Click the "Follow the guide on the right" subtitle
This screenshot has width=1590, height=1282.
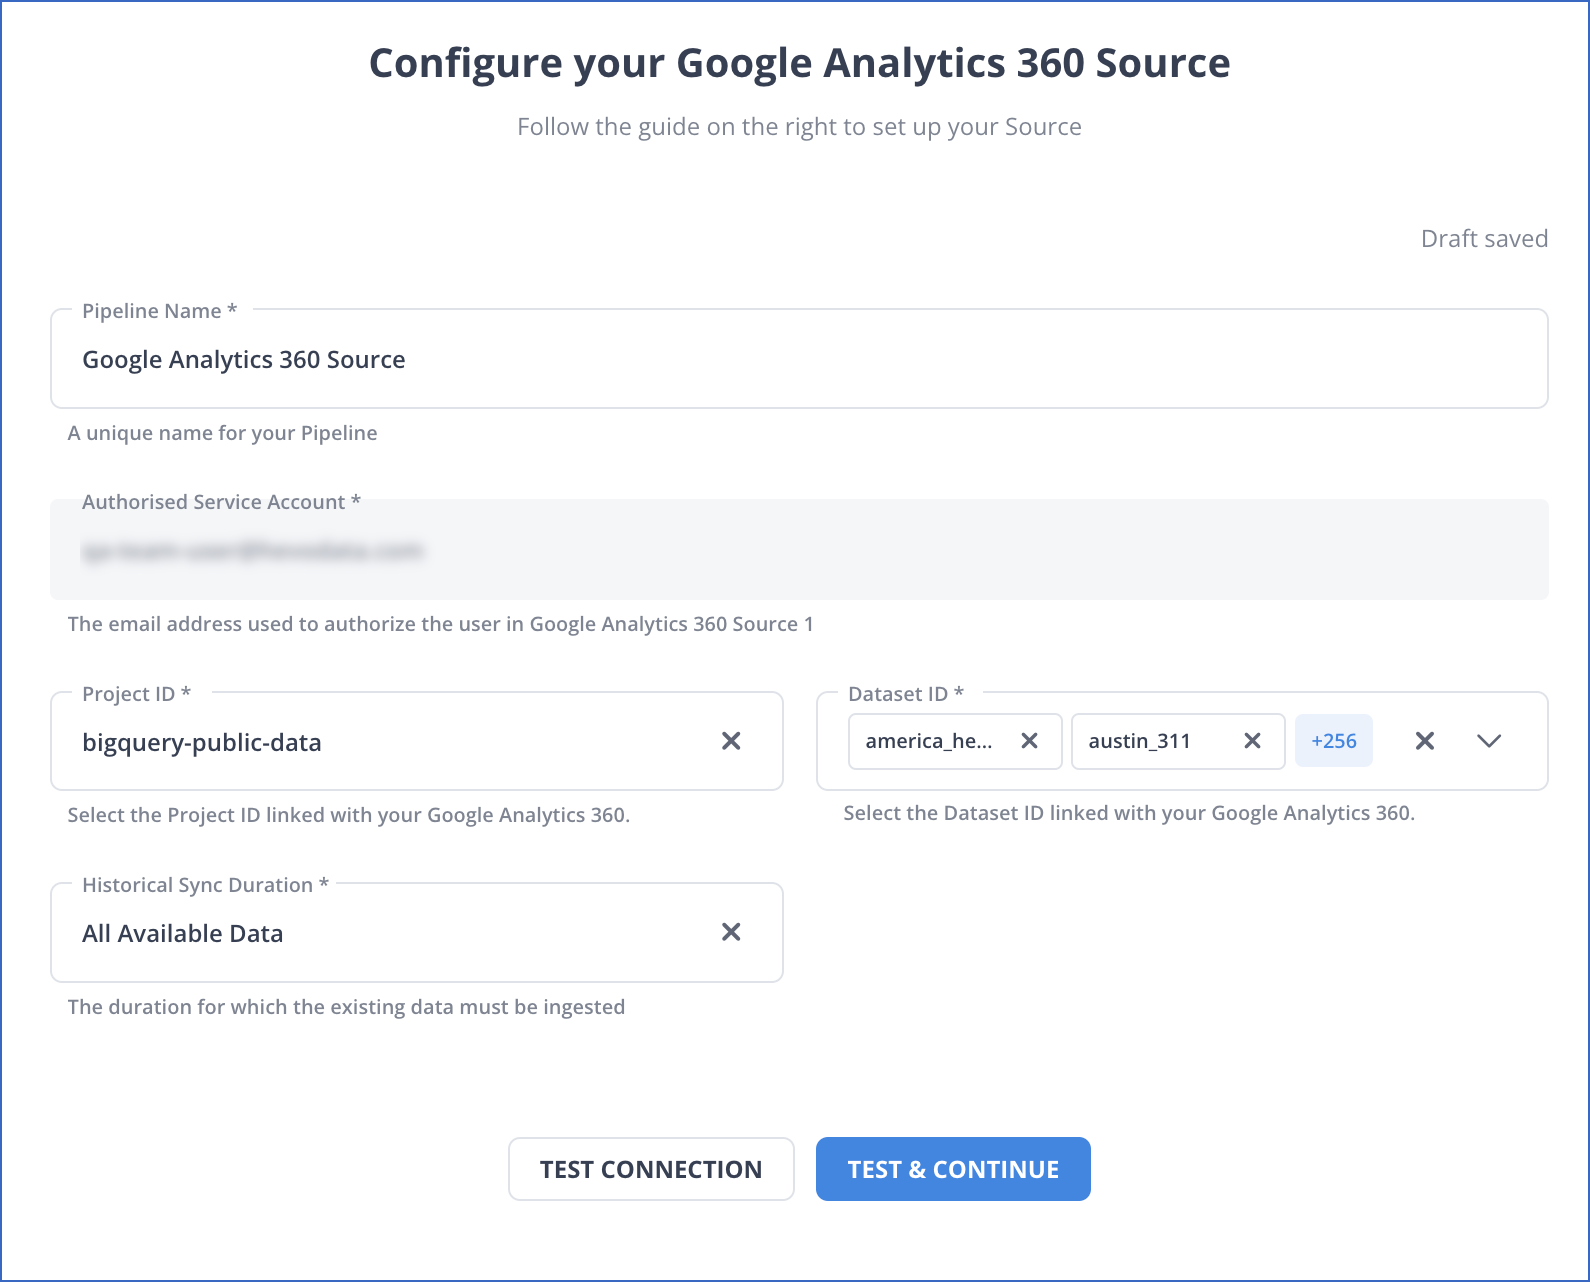(799, 127)
